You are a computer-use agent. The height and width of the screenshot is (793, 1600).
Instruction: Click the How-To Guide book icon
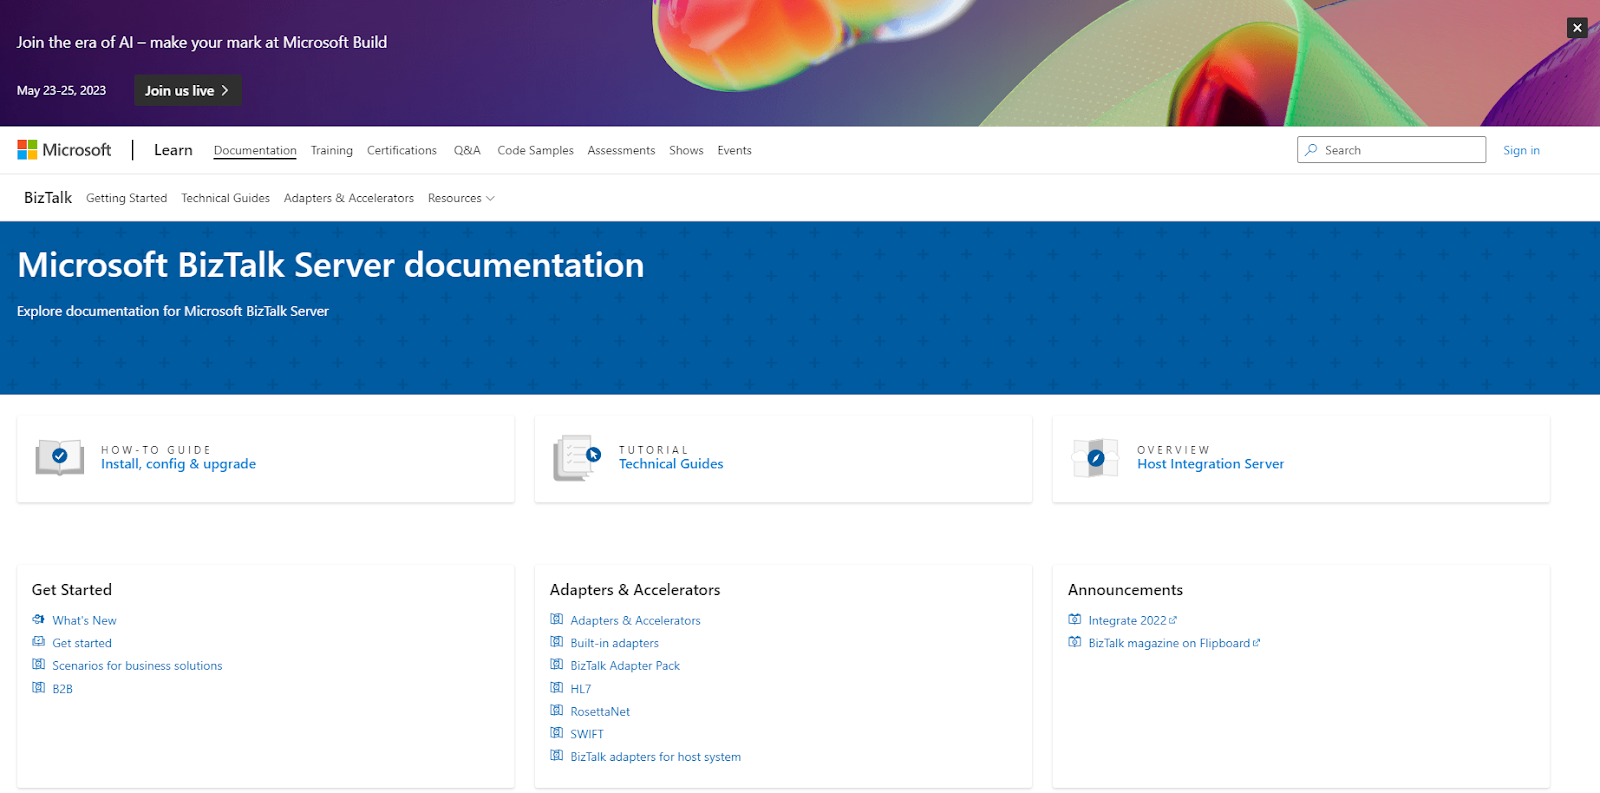pos(60,457)
